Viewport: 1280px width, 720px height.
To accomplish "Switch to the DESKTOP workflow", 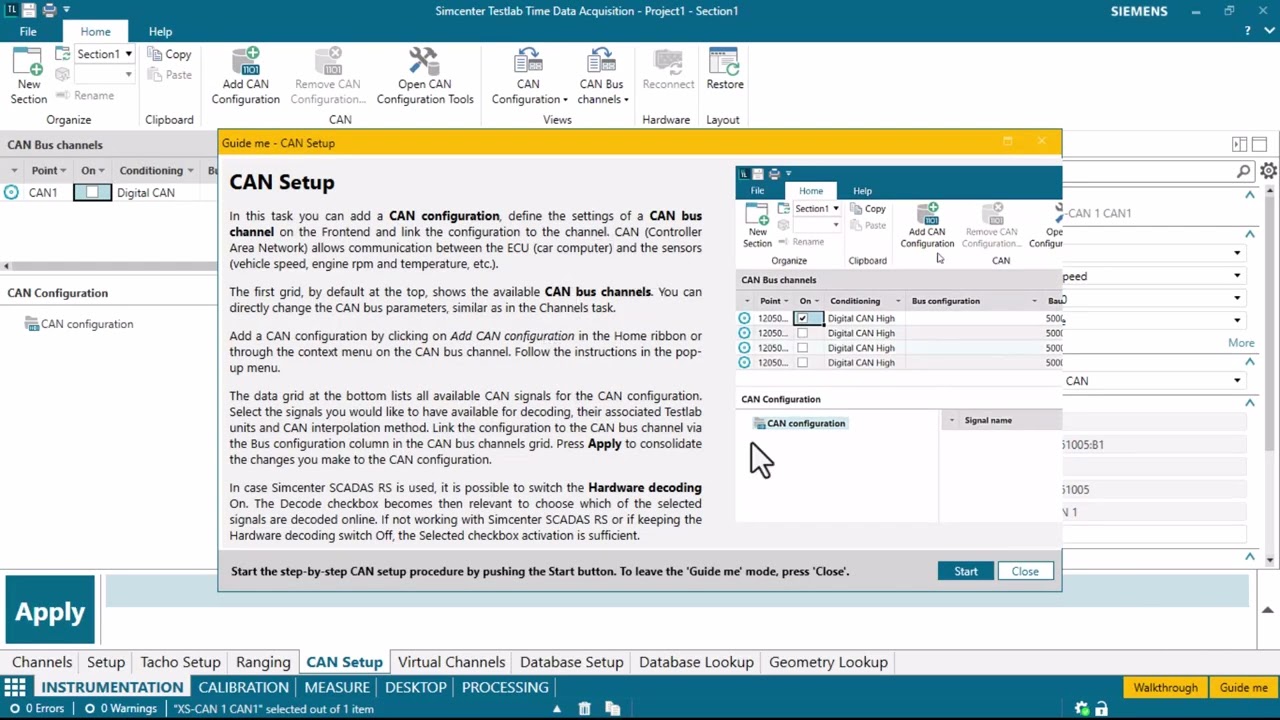I will coord(415,687).
